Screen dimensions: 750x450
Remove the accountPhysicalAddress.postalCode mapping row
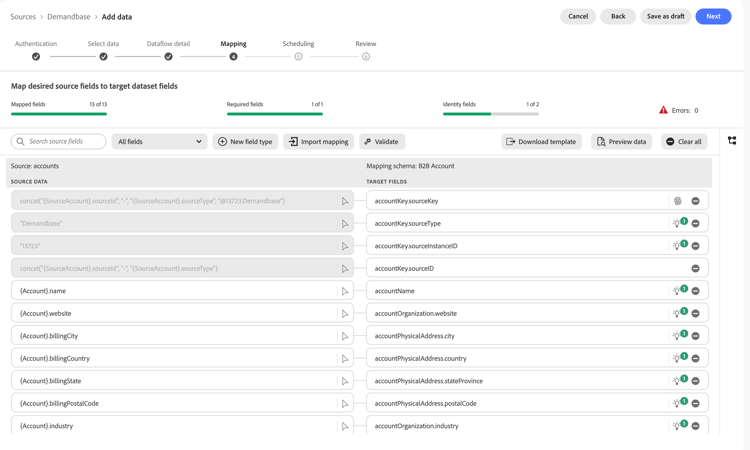tap(695, 403)
